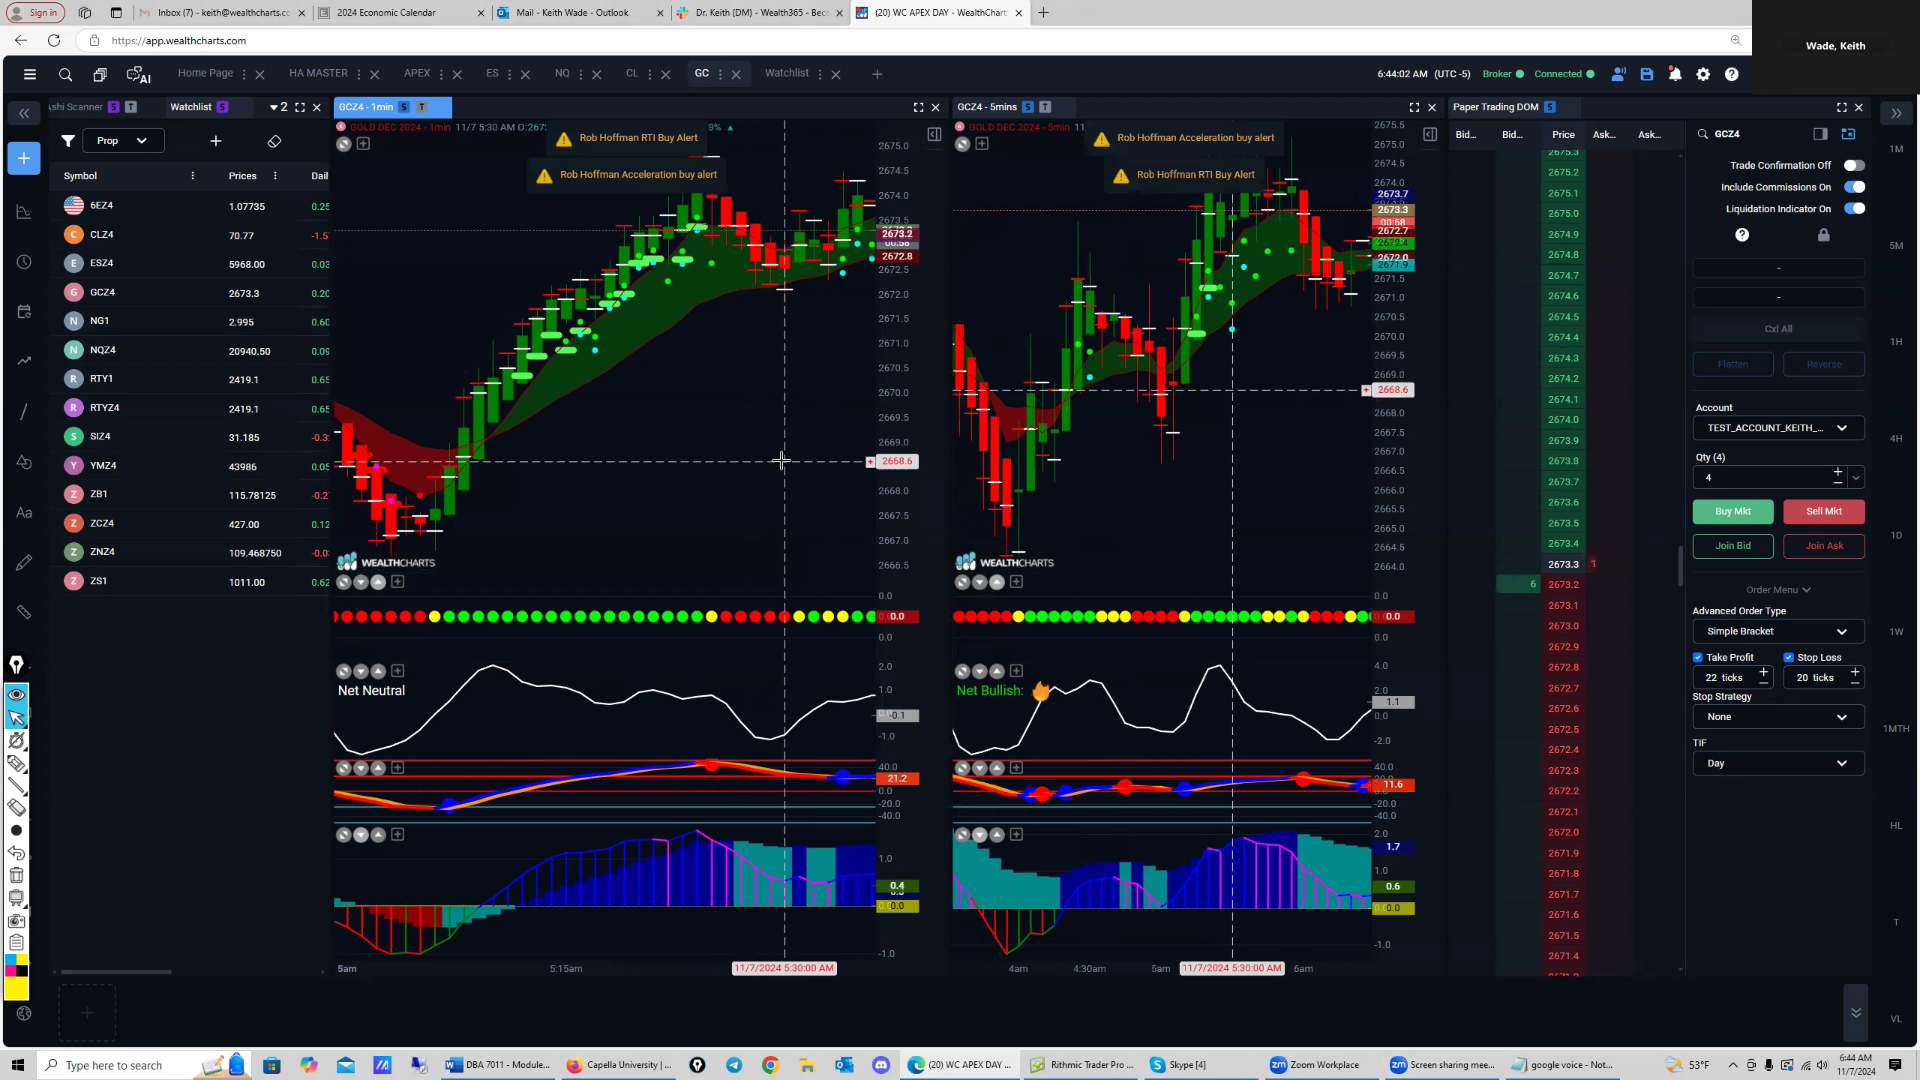Switch to the Watchlist workspace tab
This screenshot has height=1080, width=1920.
pyautogui.click(x=787, y=73)
